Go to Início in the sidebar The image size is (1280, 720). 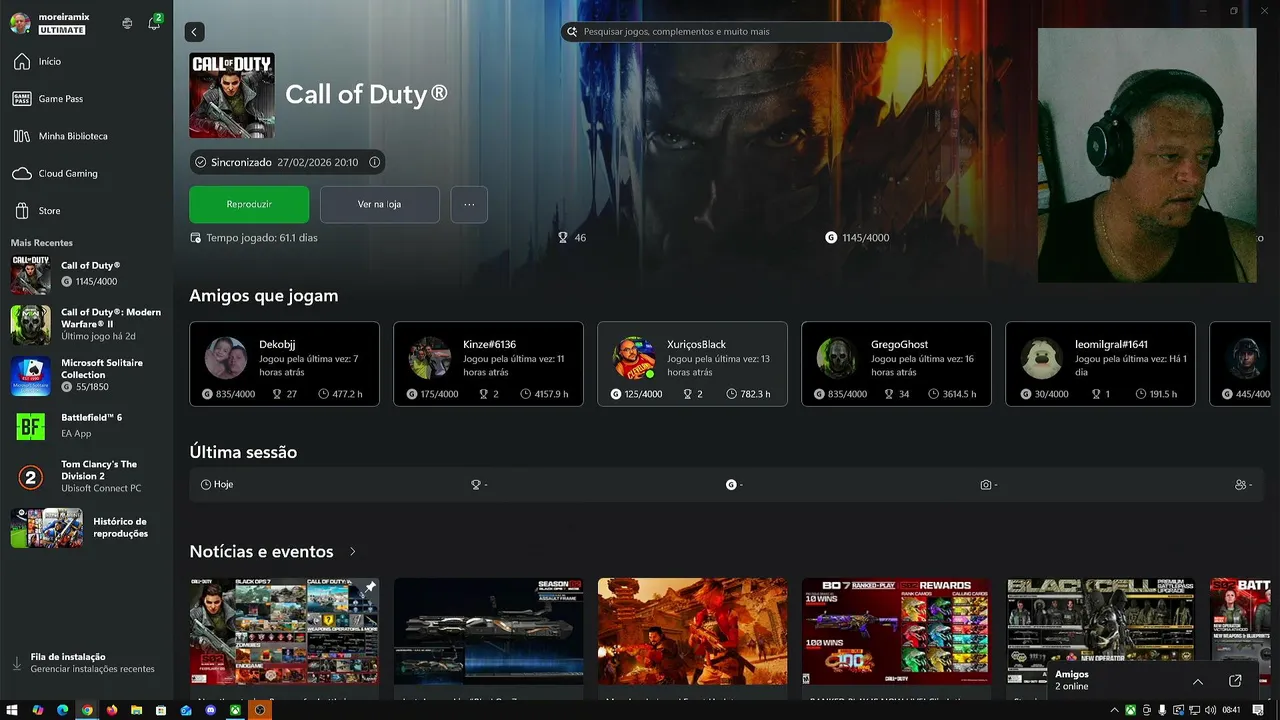(86, 62)
